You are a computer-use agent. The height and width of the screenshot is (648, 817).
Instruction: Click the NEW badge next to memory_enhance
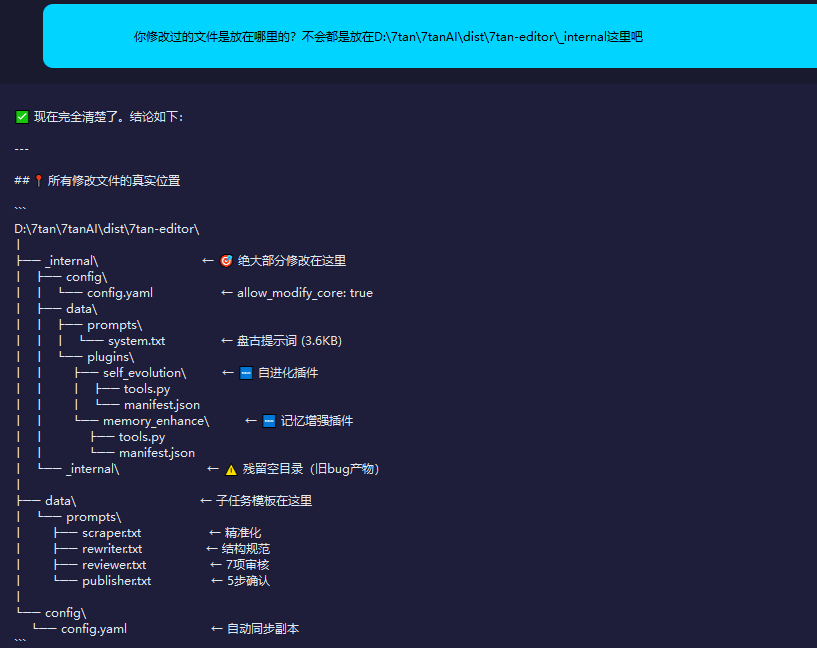[269, 421]
